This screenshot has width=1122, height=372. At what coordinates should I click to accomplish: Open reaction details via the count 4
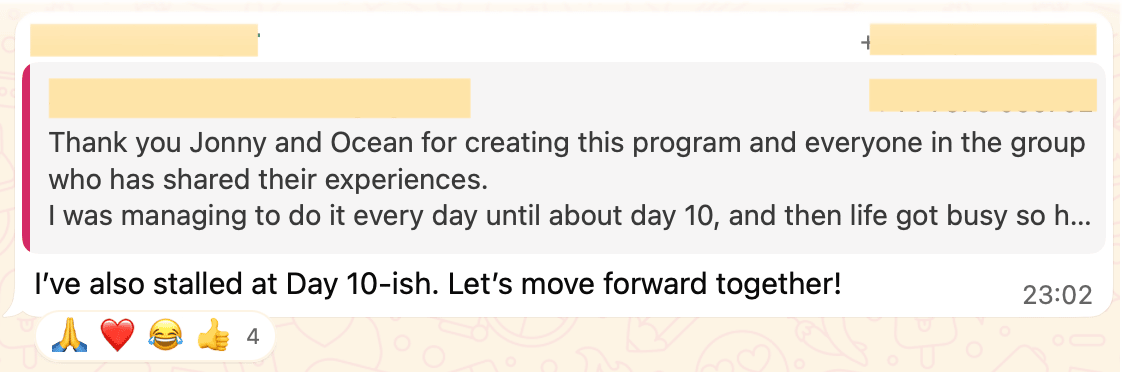[x=252, y=336]
